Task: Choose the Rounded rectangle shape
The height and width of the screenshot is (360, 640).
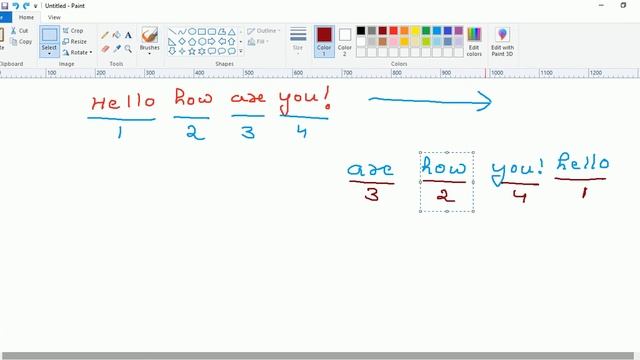Action: click(212, 31)
